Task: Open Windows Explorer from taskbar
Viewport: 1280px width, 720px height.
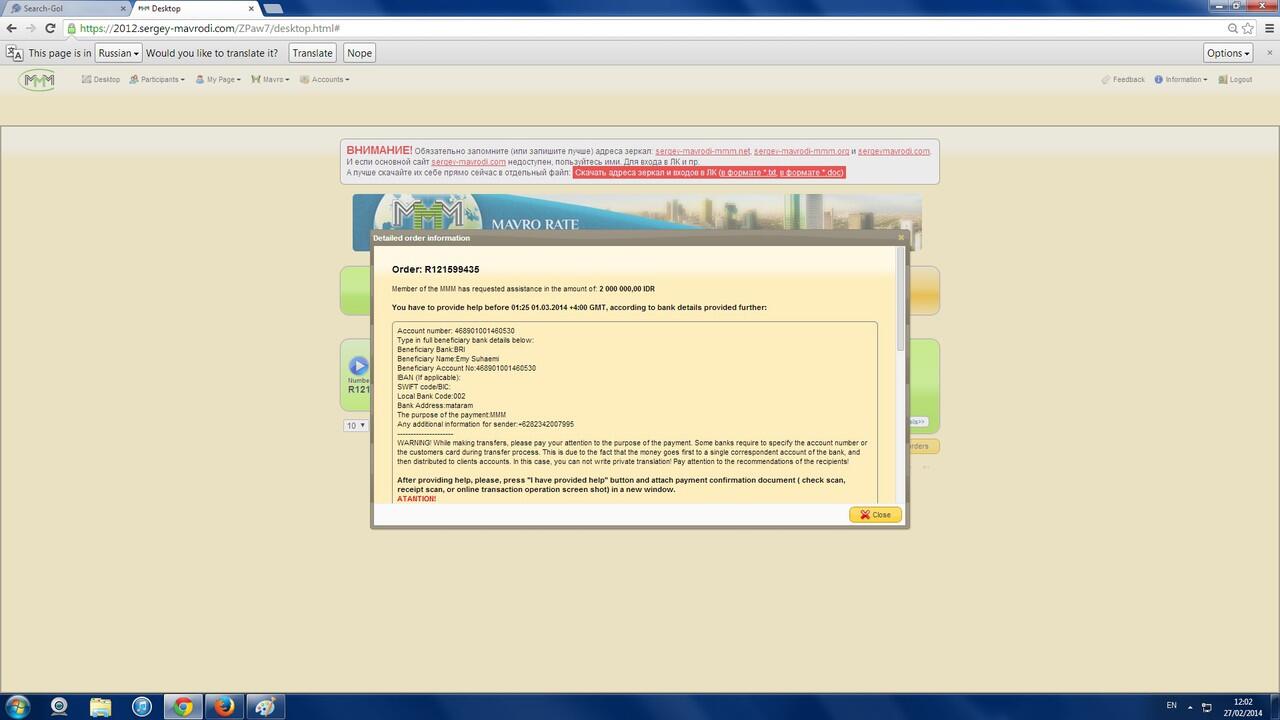Action: coord(100,706)
